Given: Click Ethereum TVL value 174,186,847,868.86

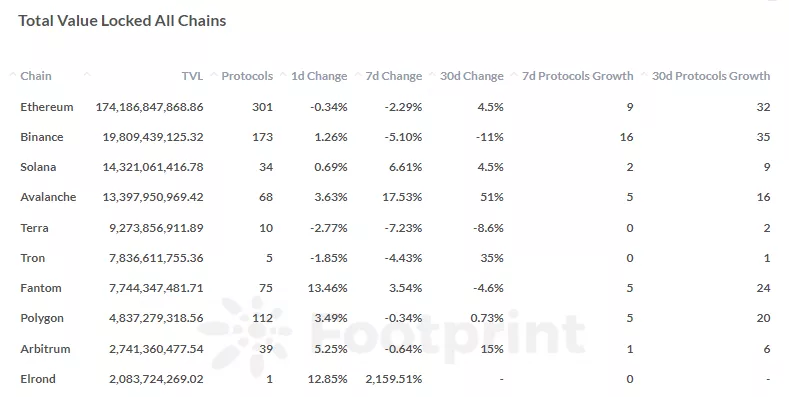Looking at the screenshot, I should click(149, 107).
